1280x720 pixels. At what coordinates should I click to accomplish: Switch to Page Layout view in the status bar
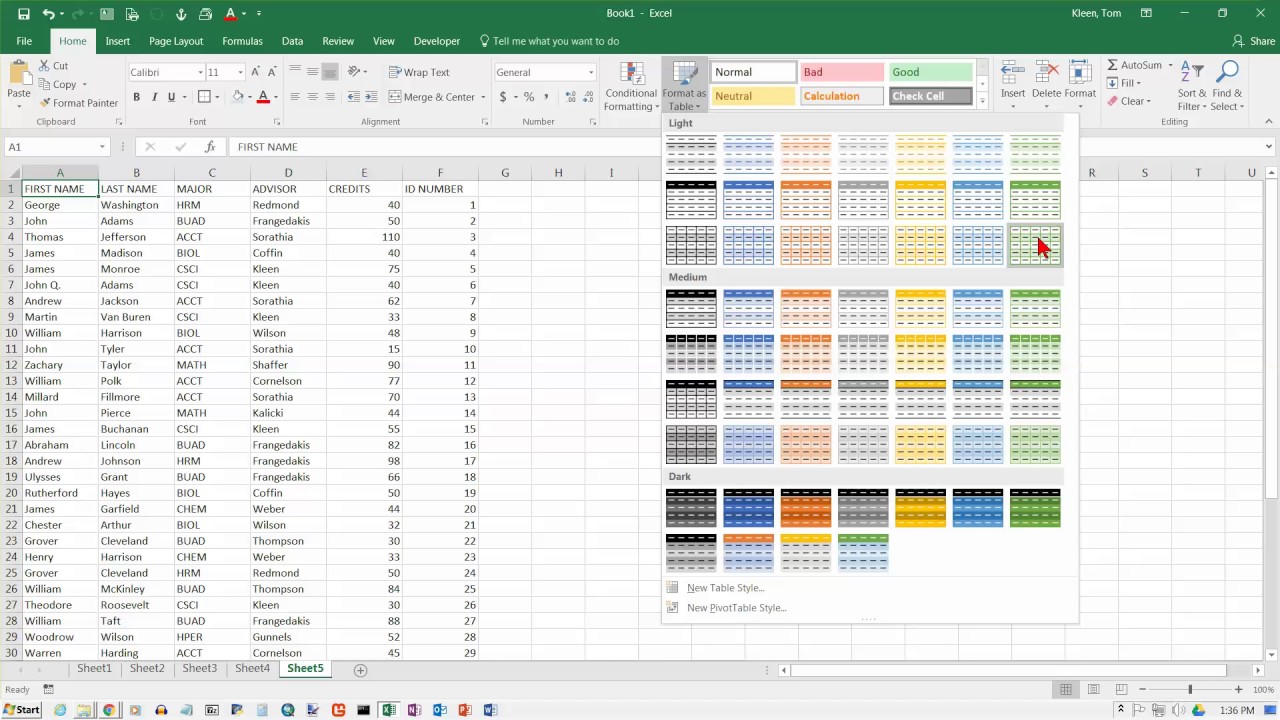pyautogui.click(x=1092, y=690)
